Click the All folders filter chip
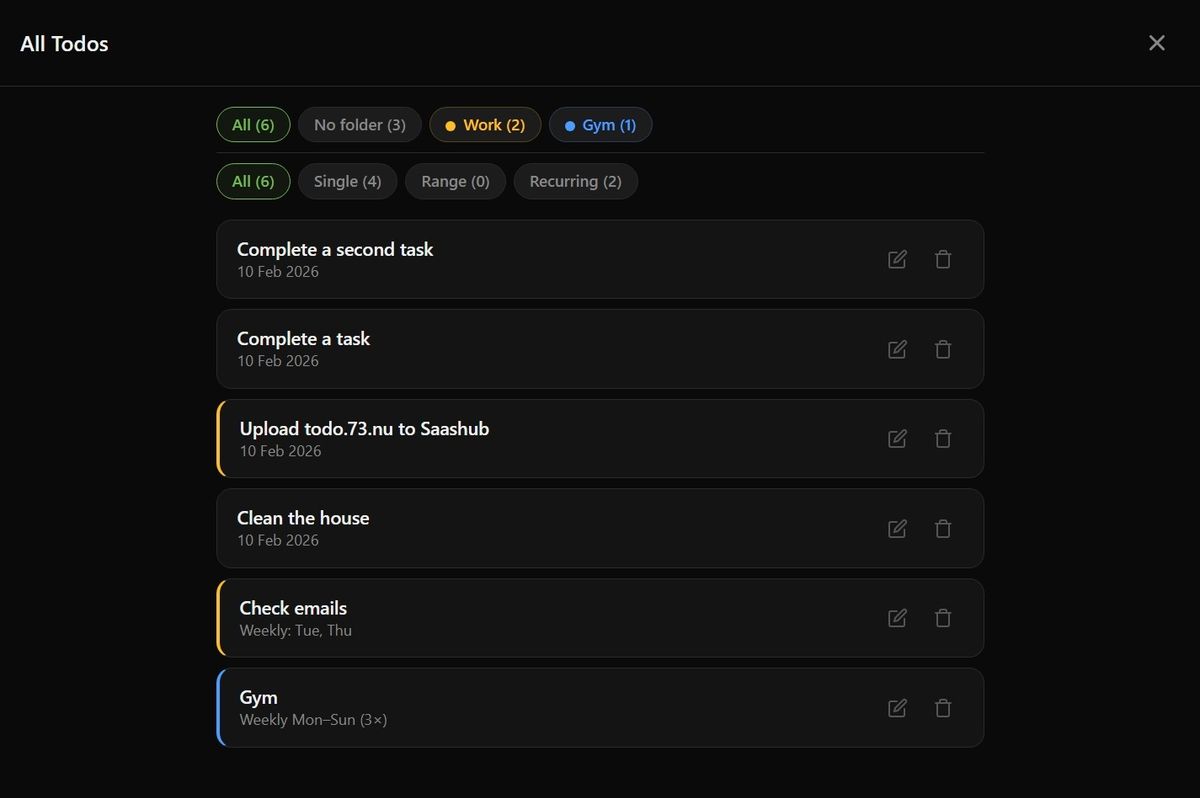Image resolution: width=1200 pixels, height=798 pixels. [x=253, y=124]
